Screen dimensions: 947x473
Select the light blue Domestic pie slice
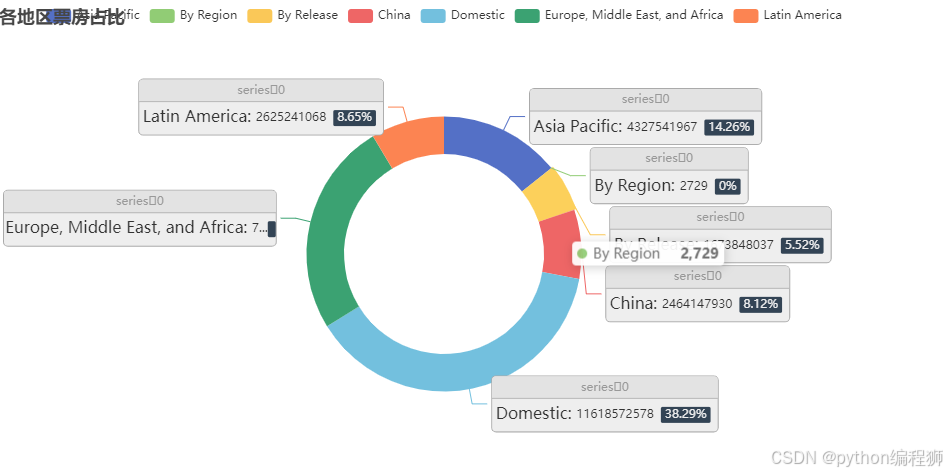(459, 356)
